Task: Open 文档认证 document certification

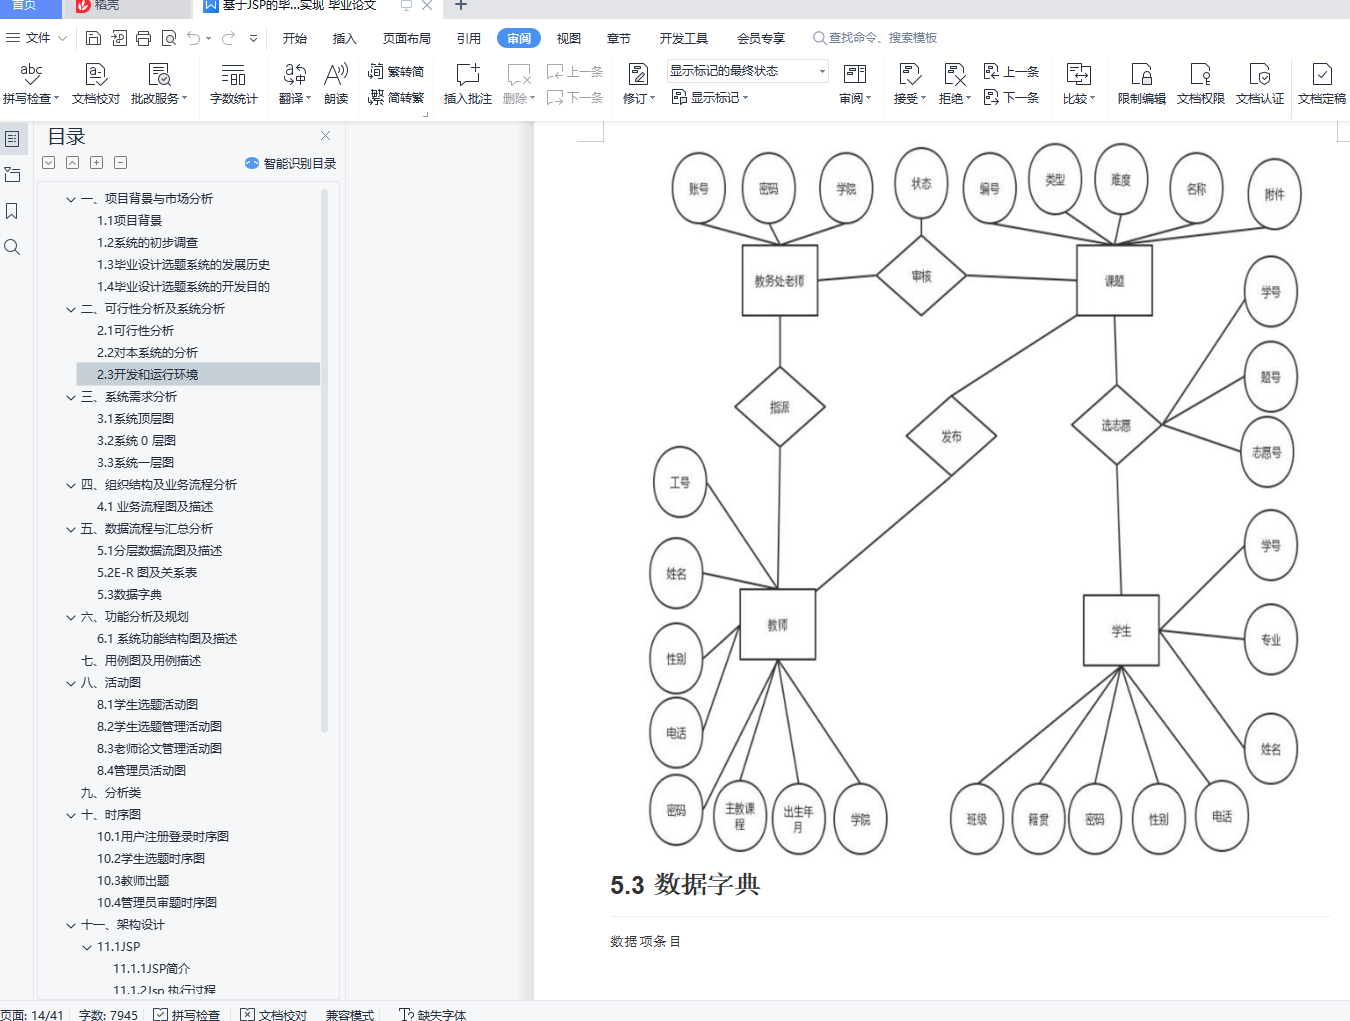Action: pos(1260,84)
